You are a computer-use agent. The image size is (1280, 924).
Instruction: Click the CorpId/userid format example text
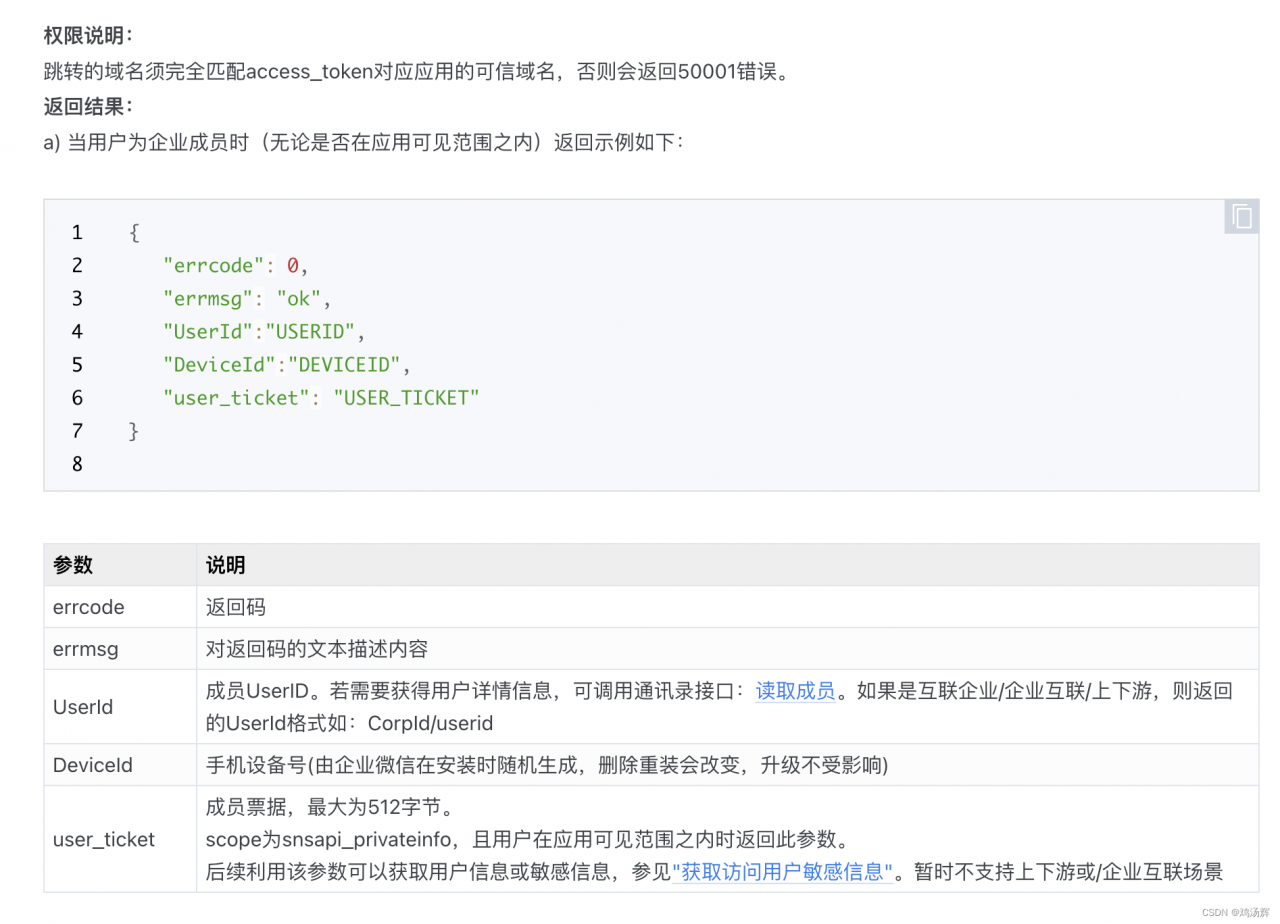click(430, 723)
